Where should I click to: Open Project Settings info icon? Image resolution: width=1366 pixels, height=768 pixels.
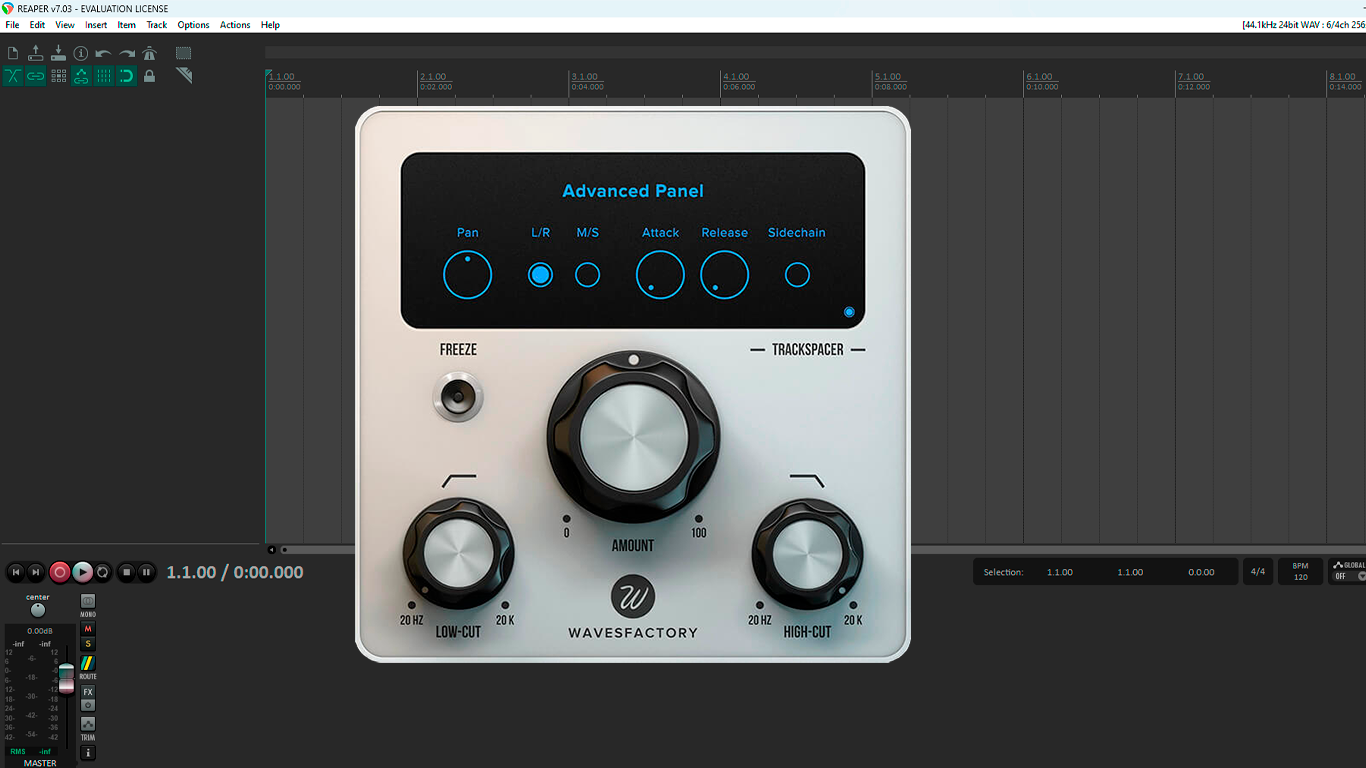(81, 53)
